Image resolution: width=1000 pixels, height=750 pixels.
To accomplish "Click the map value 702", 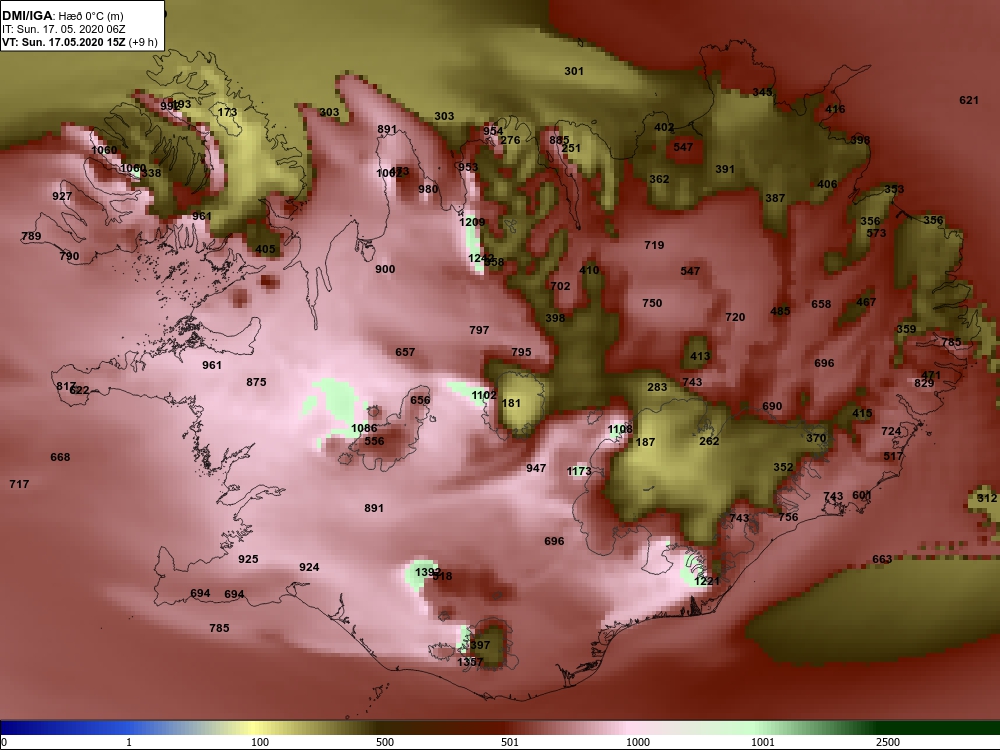I will [x=560, y=286].
